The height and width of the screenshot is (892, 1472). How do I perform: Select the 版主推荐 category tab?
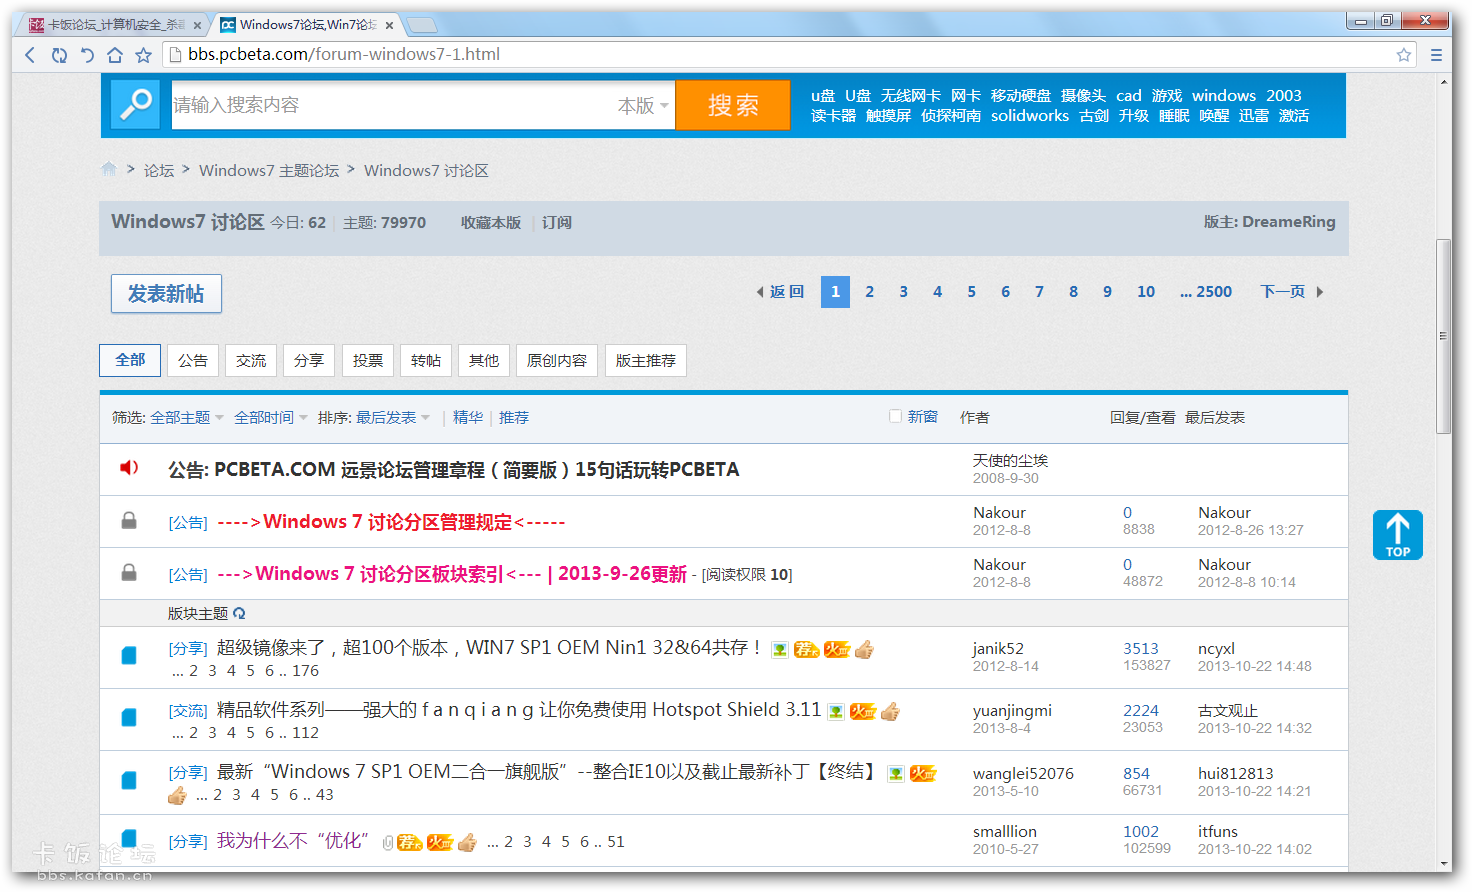click(x=646, y=360)
